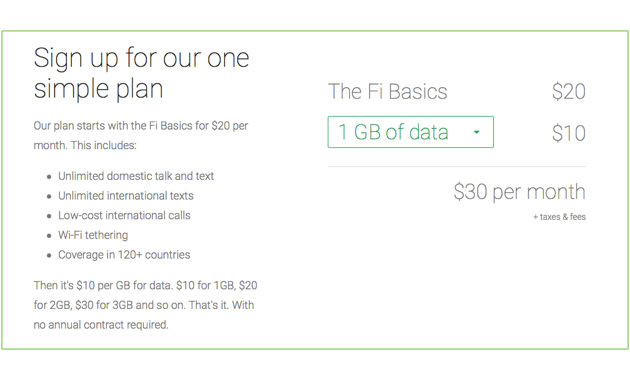The width and height of the screenshot is (630, 380).
Task: Click the bullet before Unlimited domestic talk
Action: click(x=49, y=177)
